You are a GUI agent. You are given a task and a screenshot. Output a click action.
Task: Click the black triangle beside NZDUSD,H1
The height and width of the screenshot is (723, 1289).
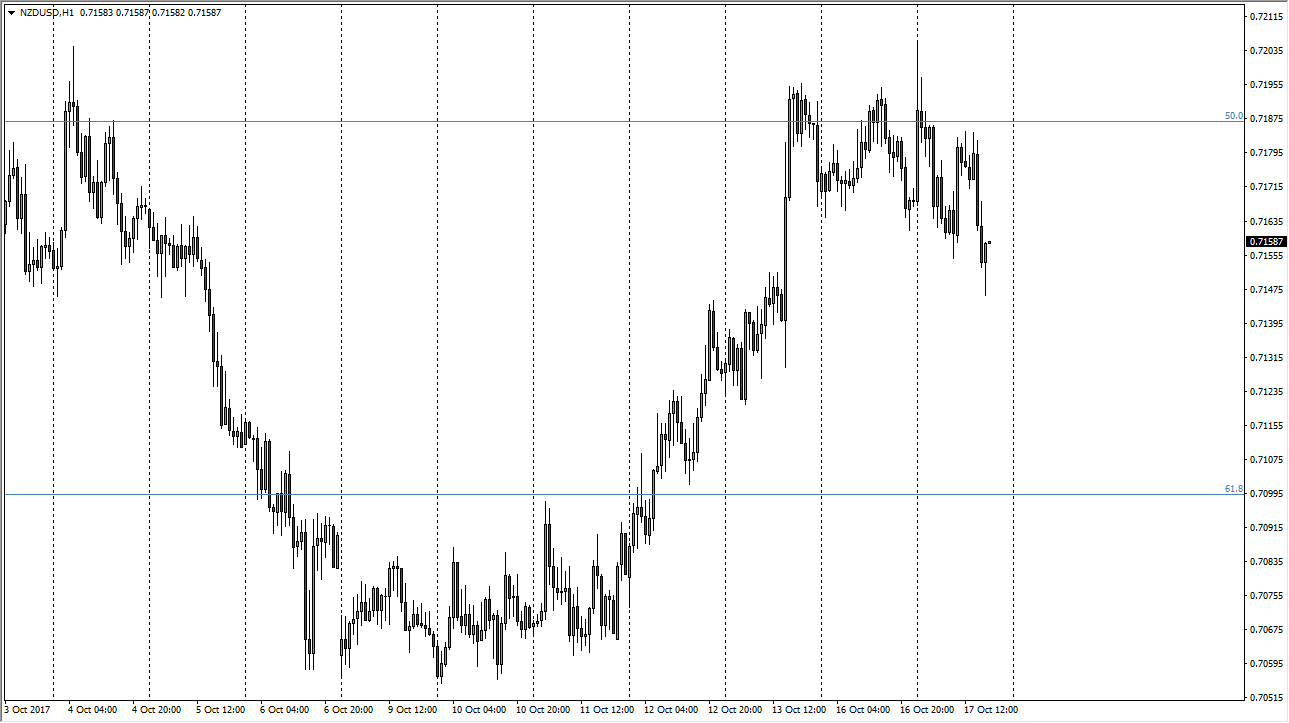click(x=11, y=13)
